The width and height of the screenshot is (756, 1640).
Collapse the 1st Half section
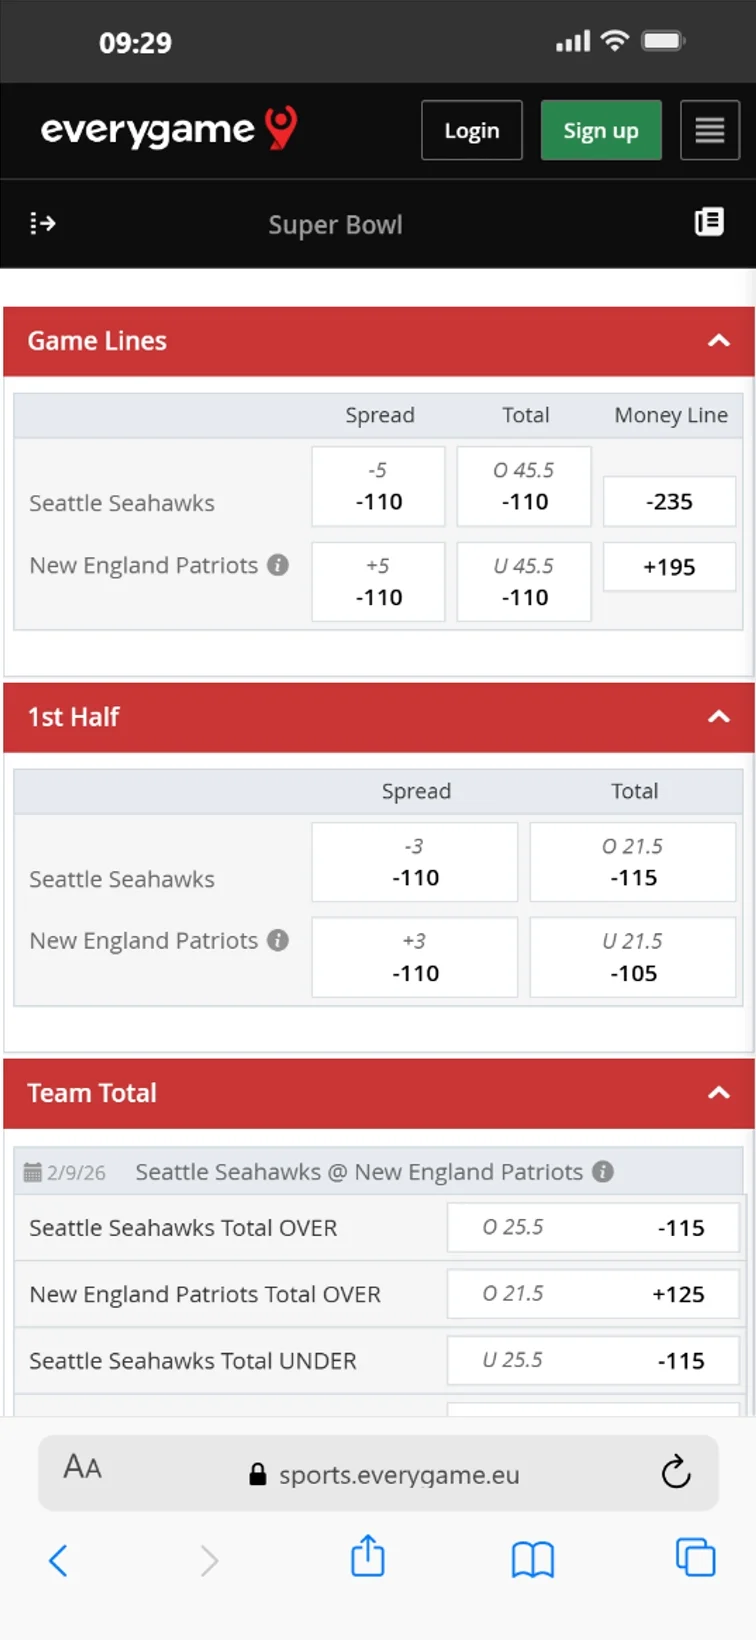coord(718,717)
